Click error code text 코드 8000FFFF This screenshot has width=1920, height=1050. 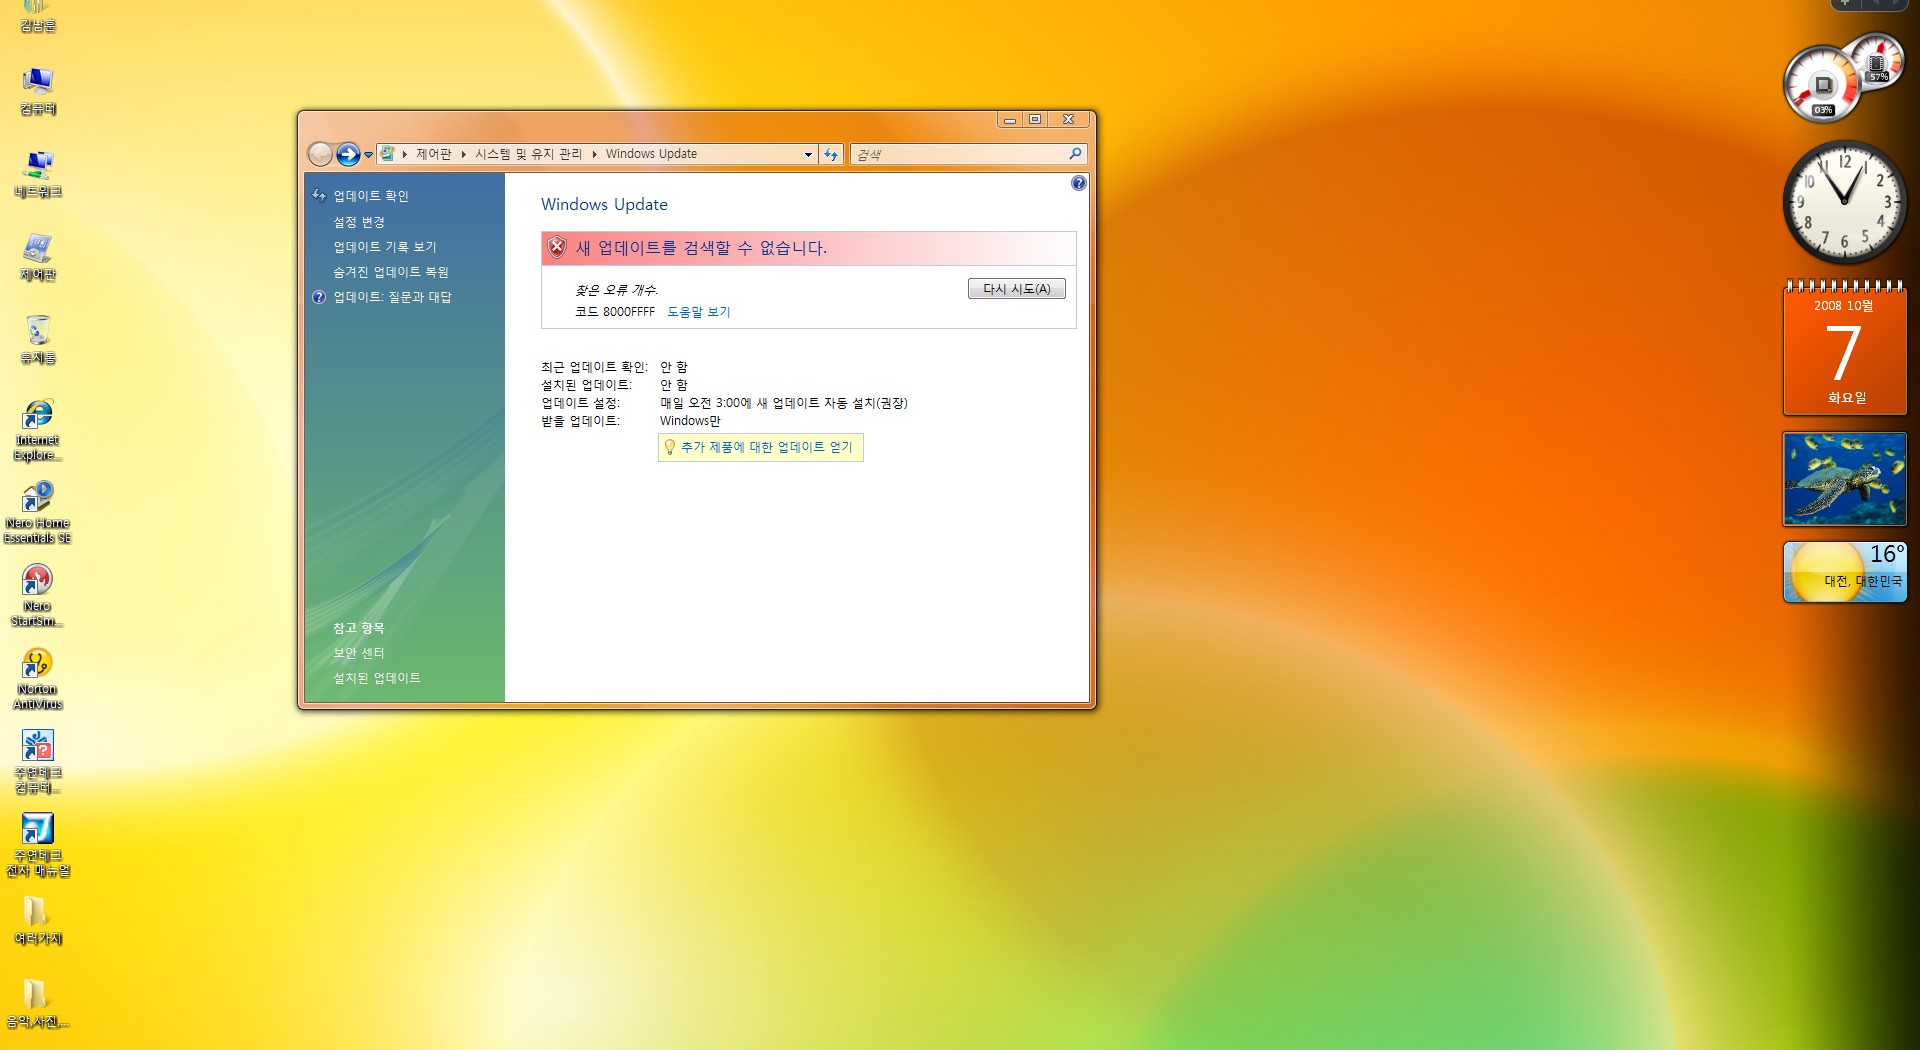point(615,312)
